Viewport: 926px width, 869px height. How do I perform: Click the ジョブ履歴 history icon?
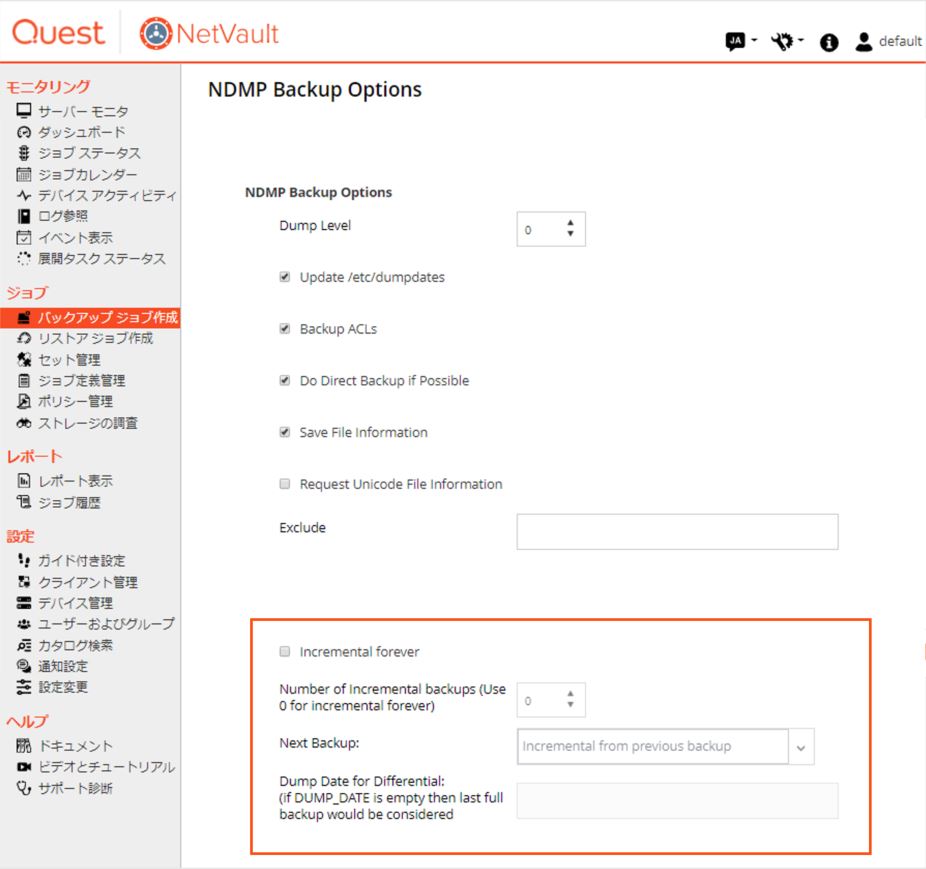coord(24,502)
